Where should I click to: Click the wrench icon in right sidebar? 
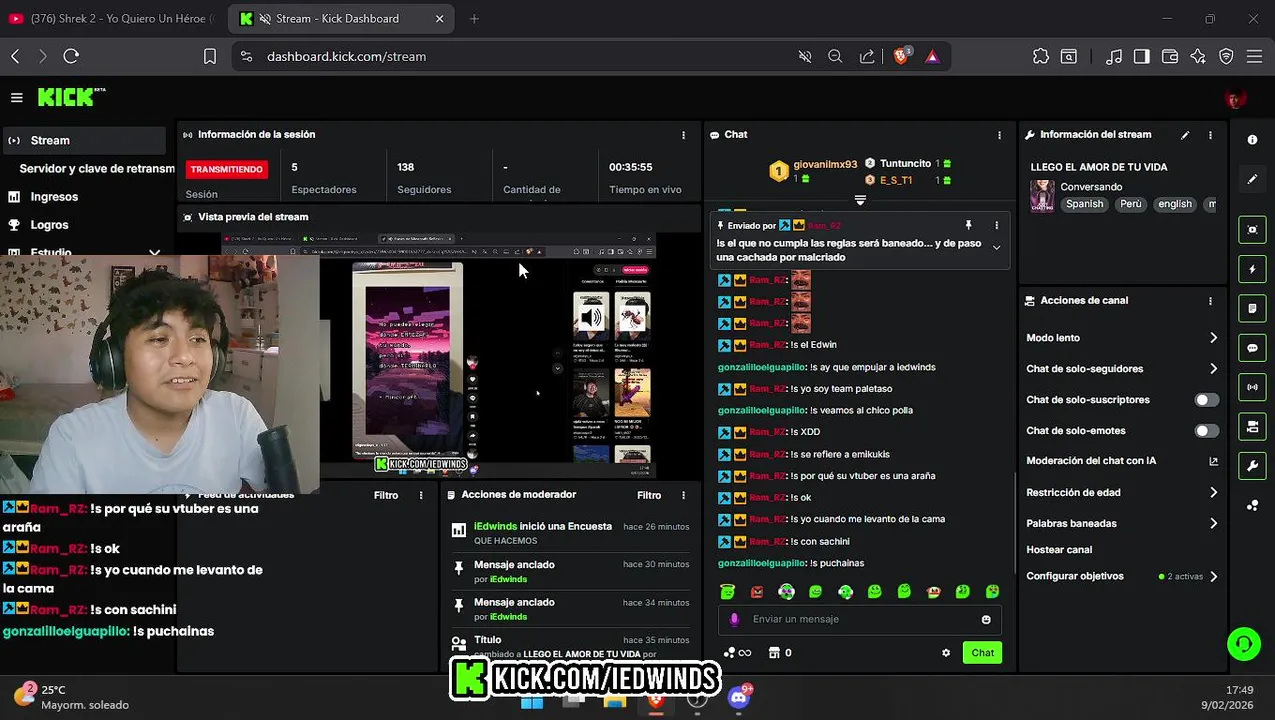1252,466
